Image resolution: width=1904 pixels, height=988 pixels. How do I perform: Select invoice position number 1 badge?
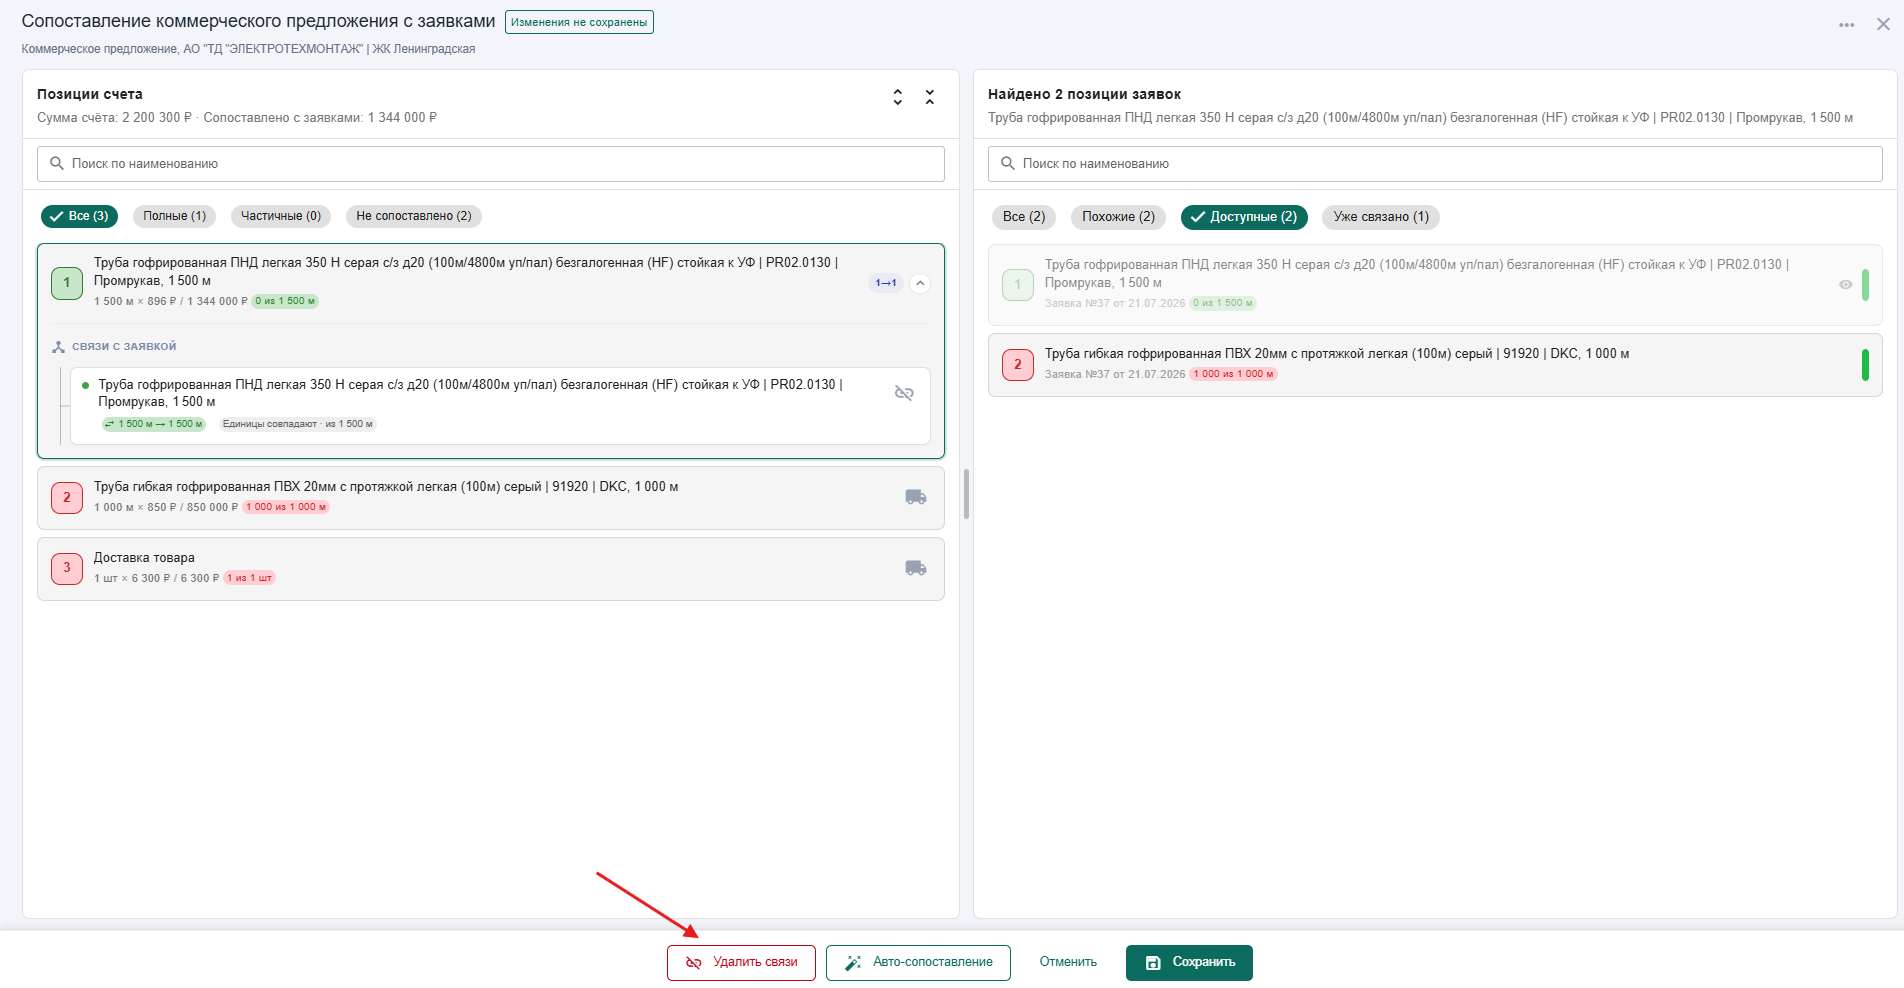pyautogui.click(x=67, y=283)
